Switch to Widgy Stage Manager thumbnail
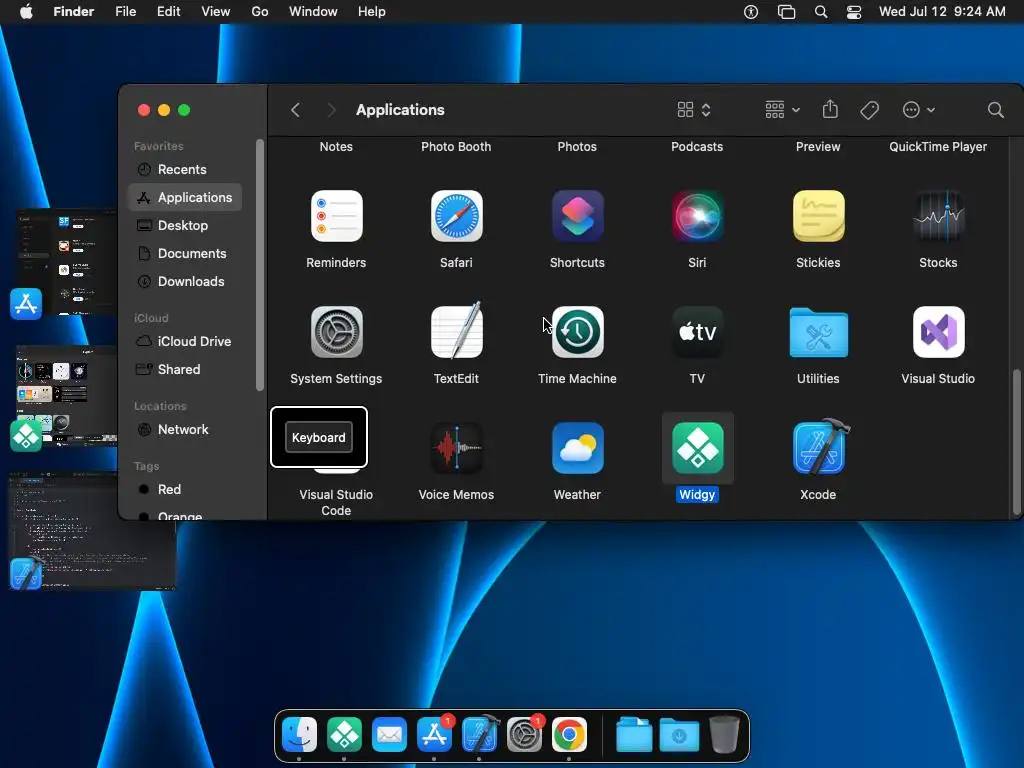The image size is (1024, 768). 65,398
